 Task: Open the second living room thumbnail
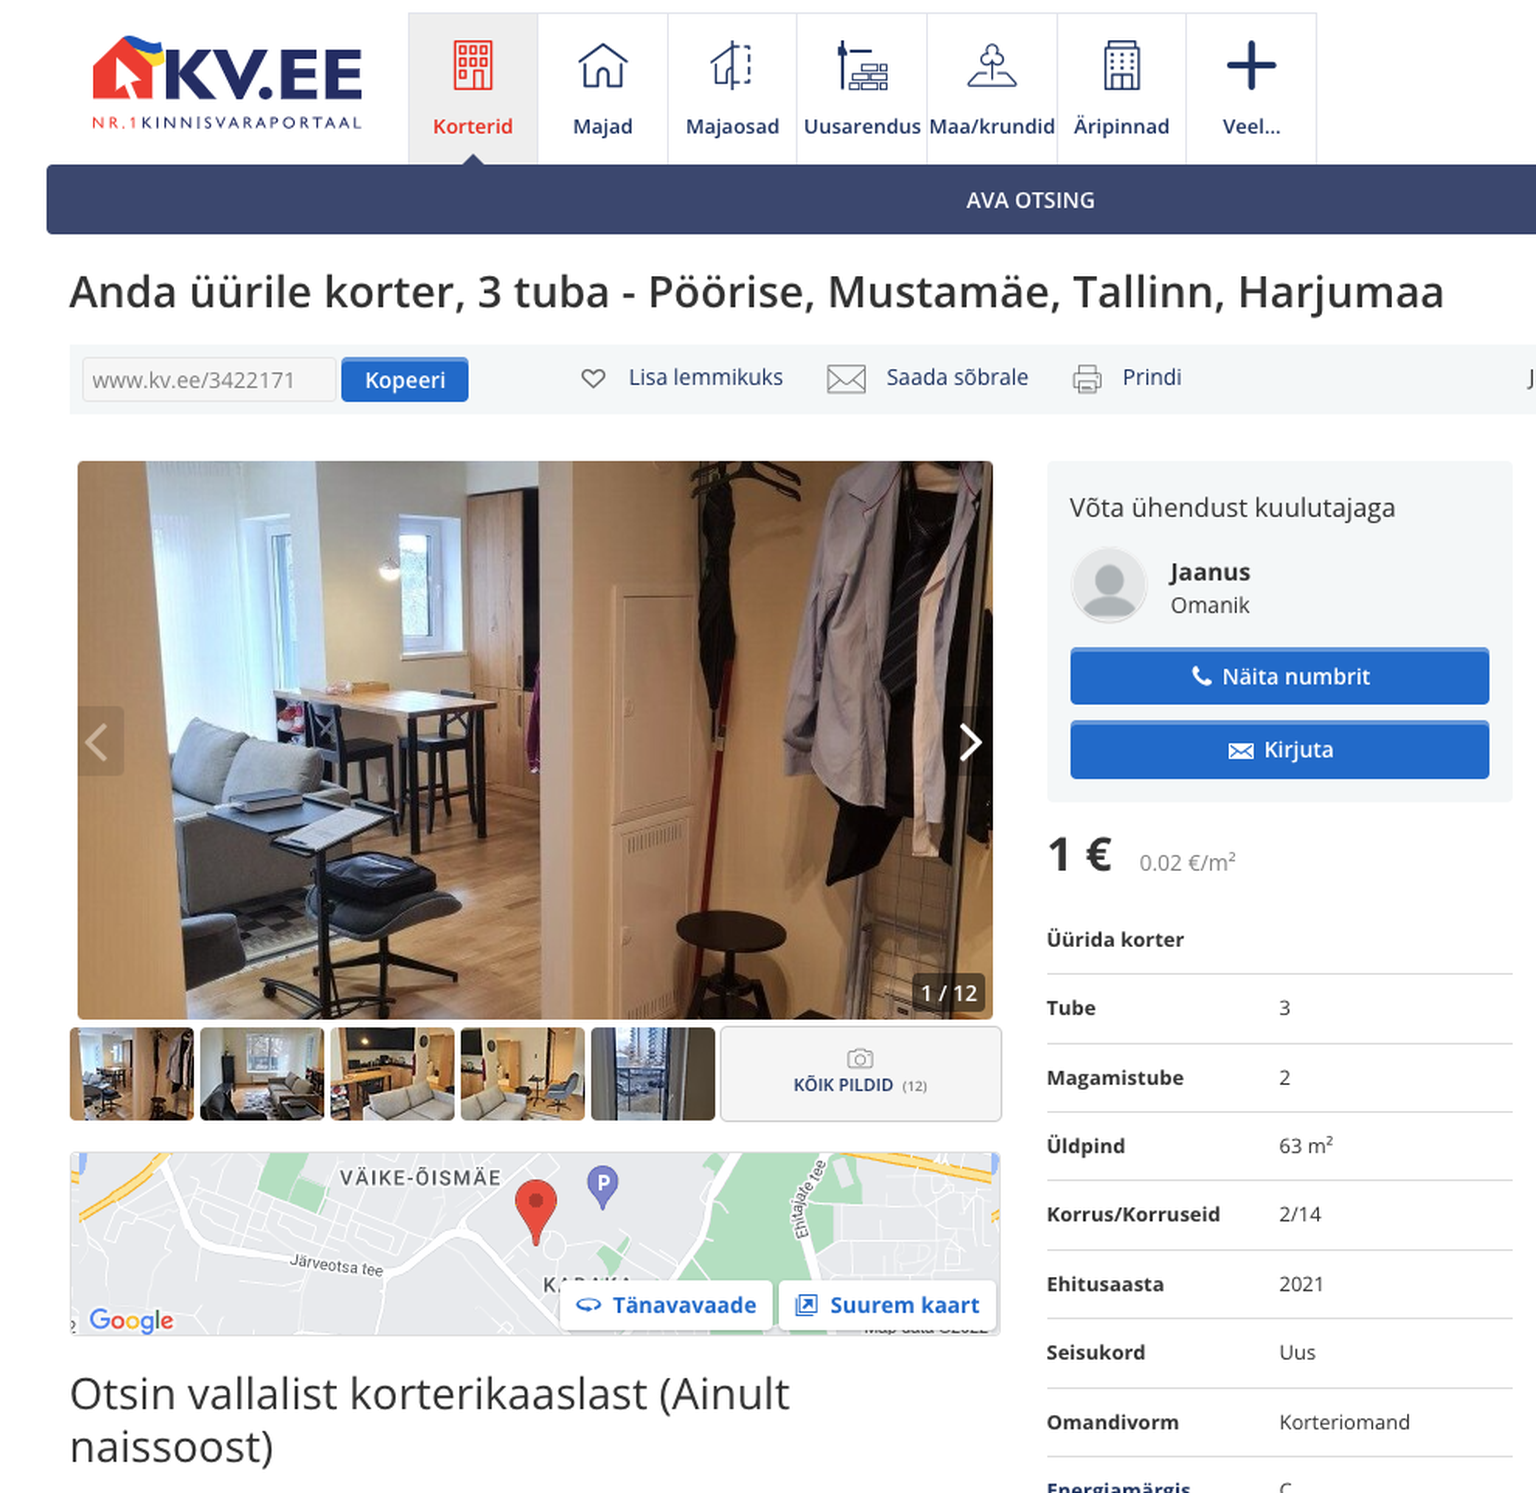tap(262, 1074)
